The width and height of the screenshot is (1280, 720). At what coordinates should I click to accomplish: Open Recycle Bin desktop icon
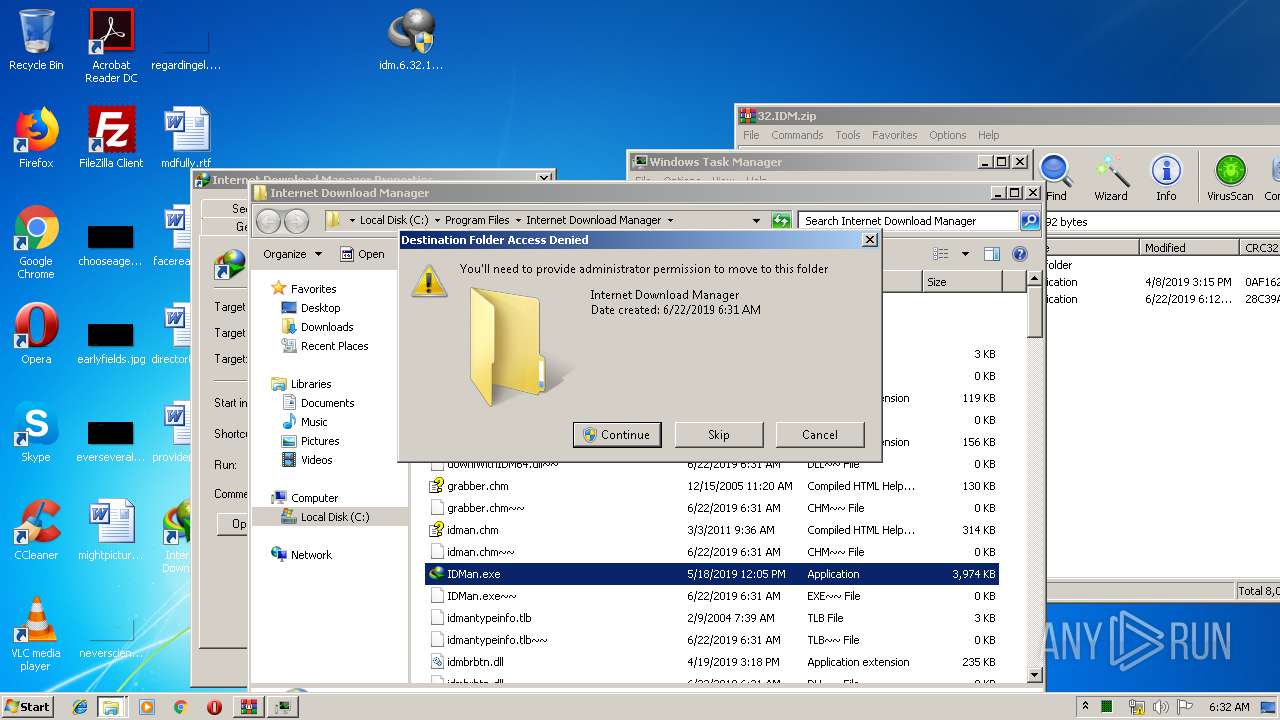(36, 41)
